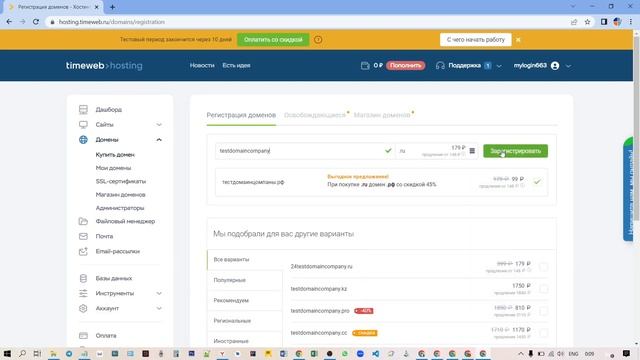The width and height of the screenshot is (640, 360).
Task: Open Администраторы in sidebar
Action: [120, 208]
